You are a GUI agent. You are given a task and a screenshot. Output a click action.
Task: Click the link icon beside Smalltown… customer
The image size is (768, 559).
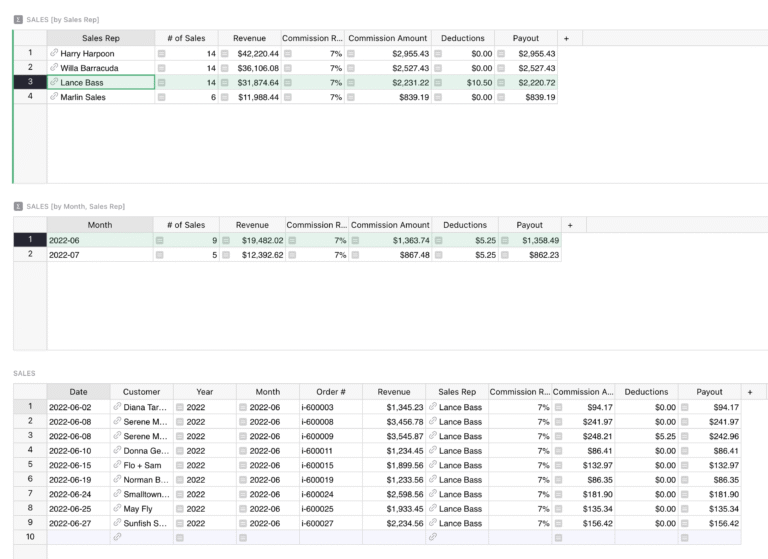click(x=117, y=494)
